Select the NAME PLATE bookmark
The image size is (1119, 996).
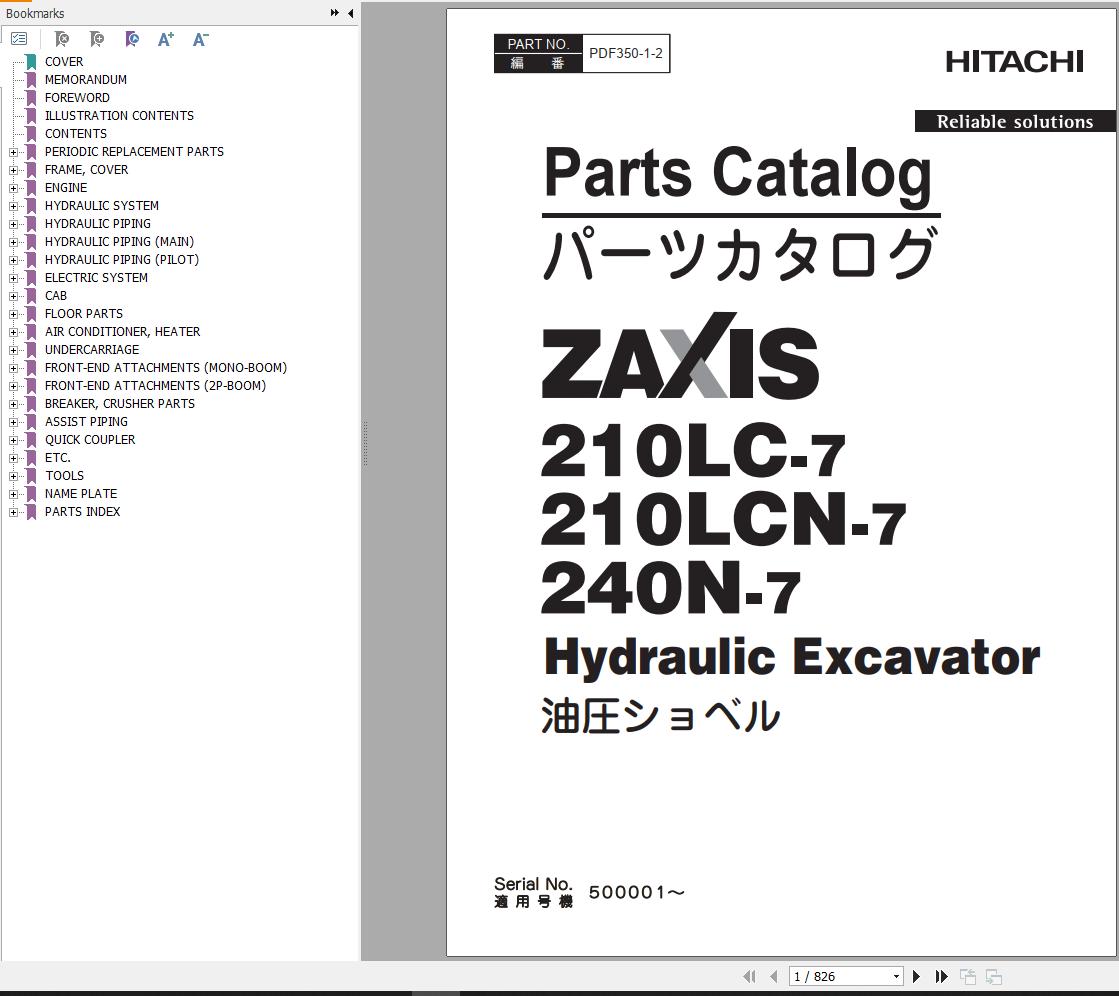tap(81, 494)
